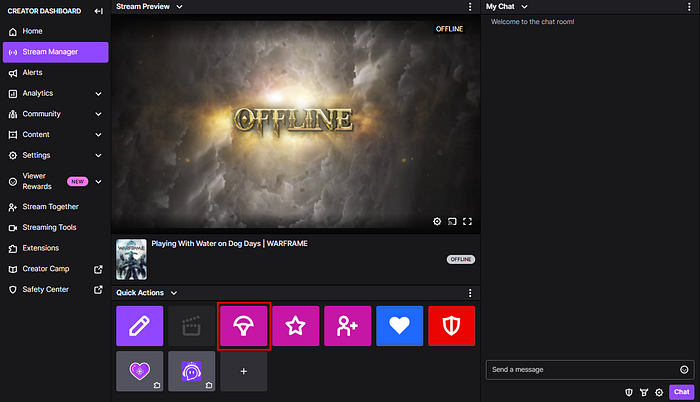Select Stream Manager in the sidebar
This screenshot has height=402, width=700.
[x=55, y=52]
